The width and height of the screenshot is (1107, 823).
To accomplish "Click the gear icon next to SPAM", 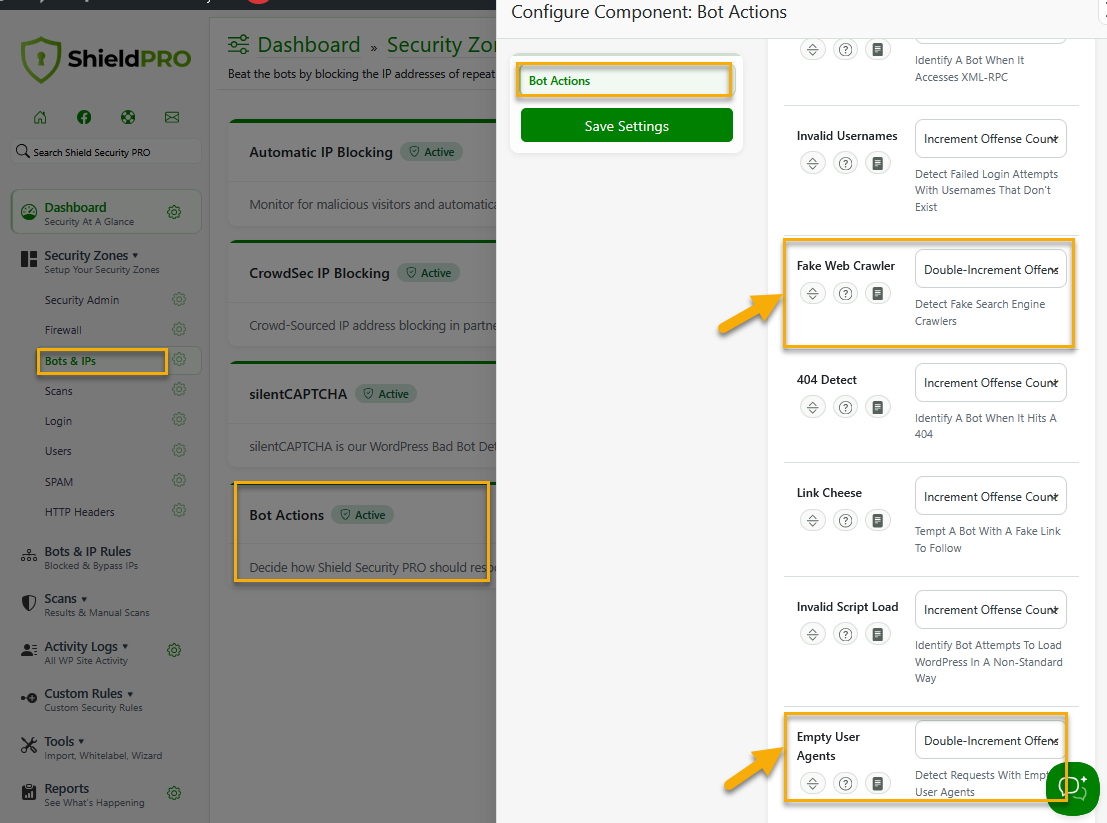I will 179,481.
